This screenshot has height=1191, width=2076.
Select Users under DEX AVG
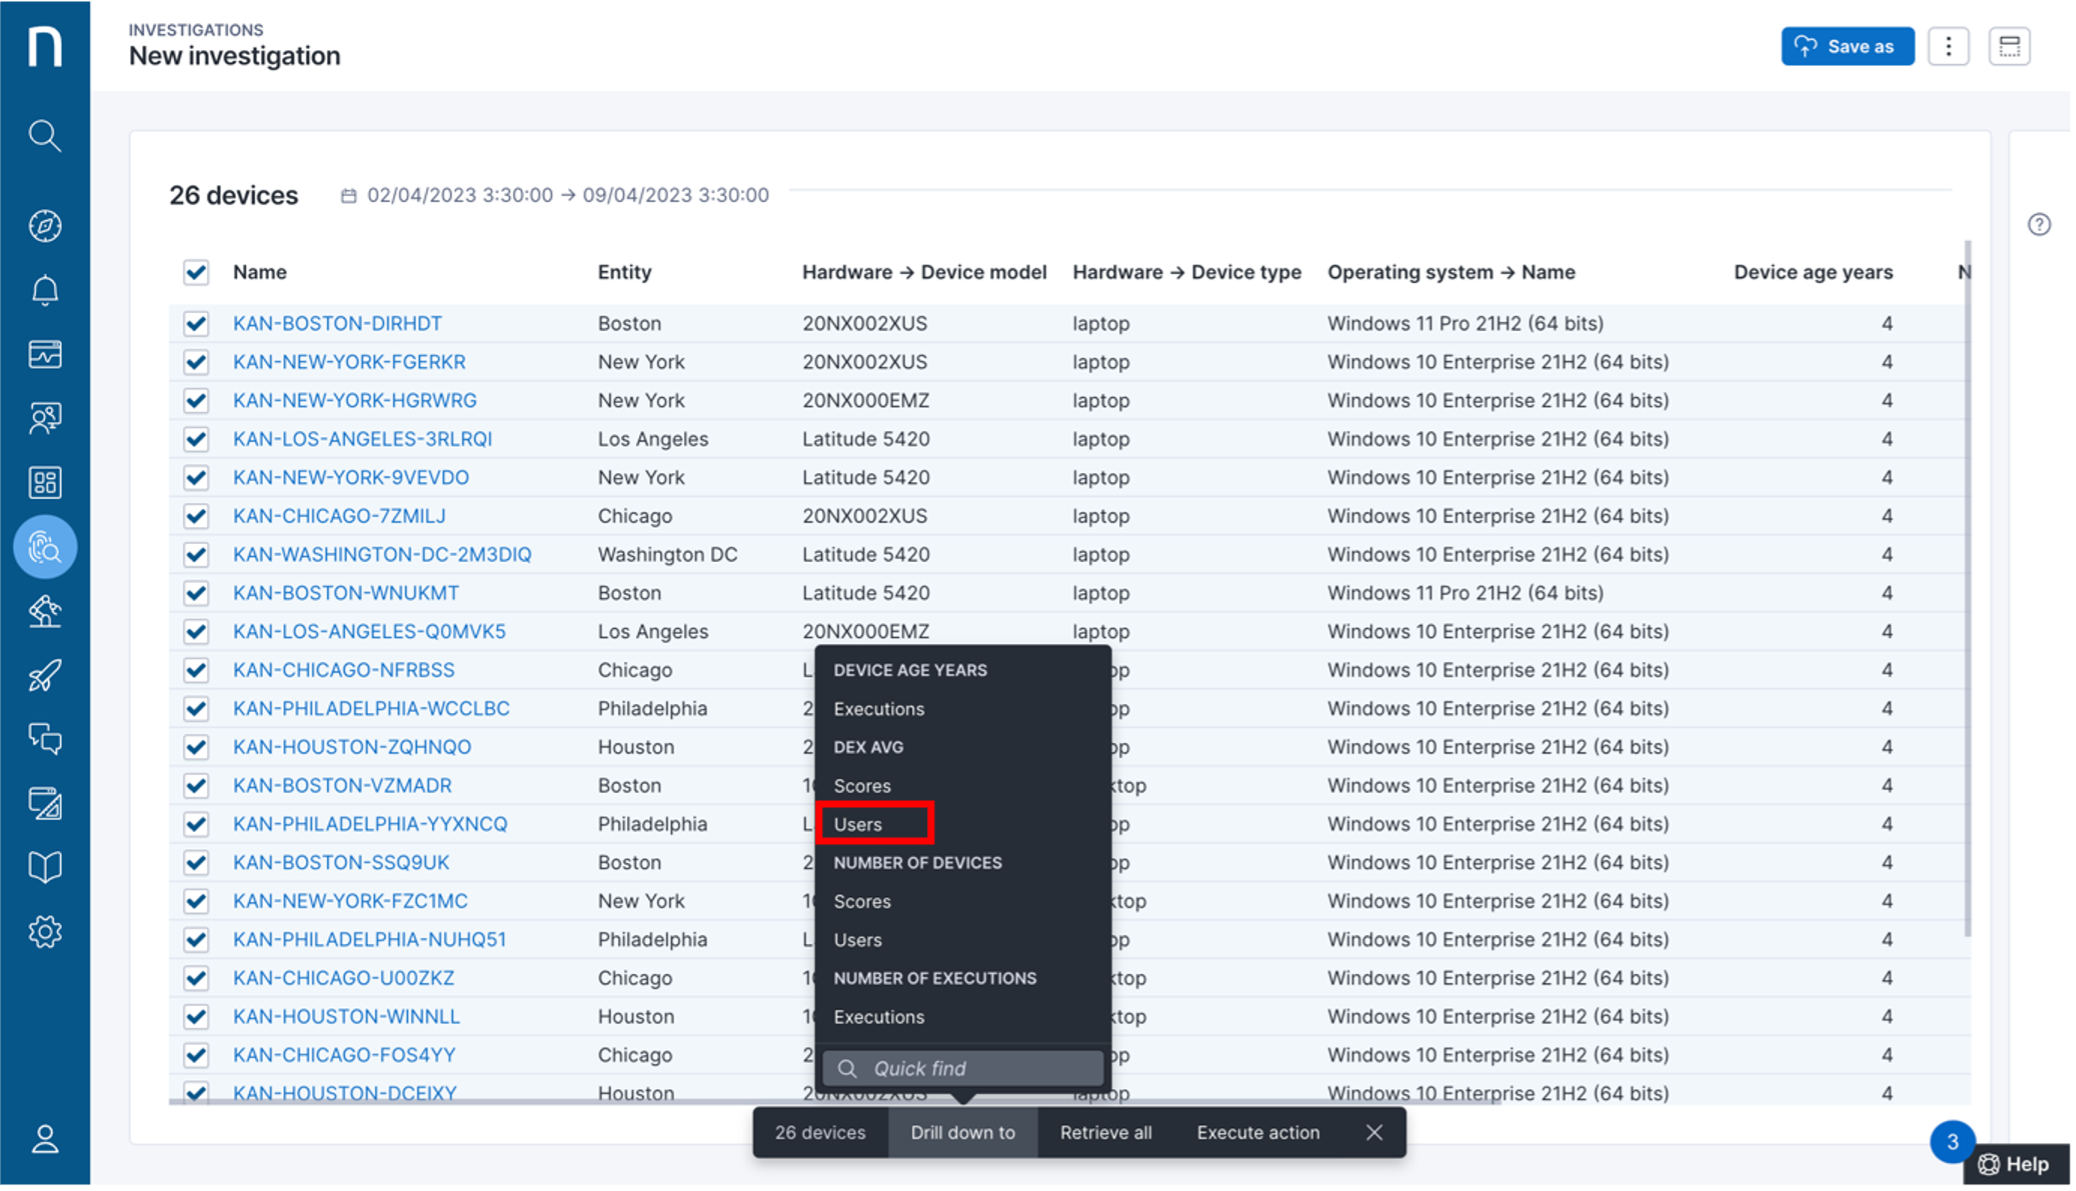pyautogui.click(x=858, y=824)
